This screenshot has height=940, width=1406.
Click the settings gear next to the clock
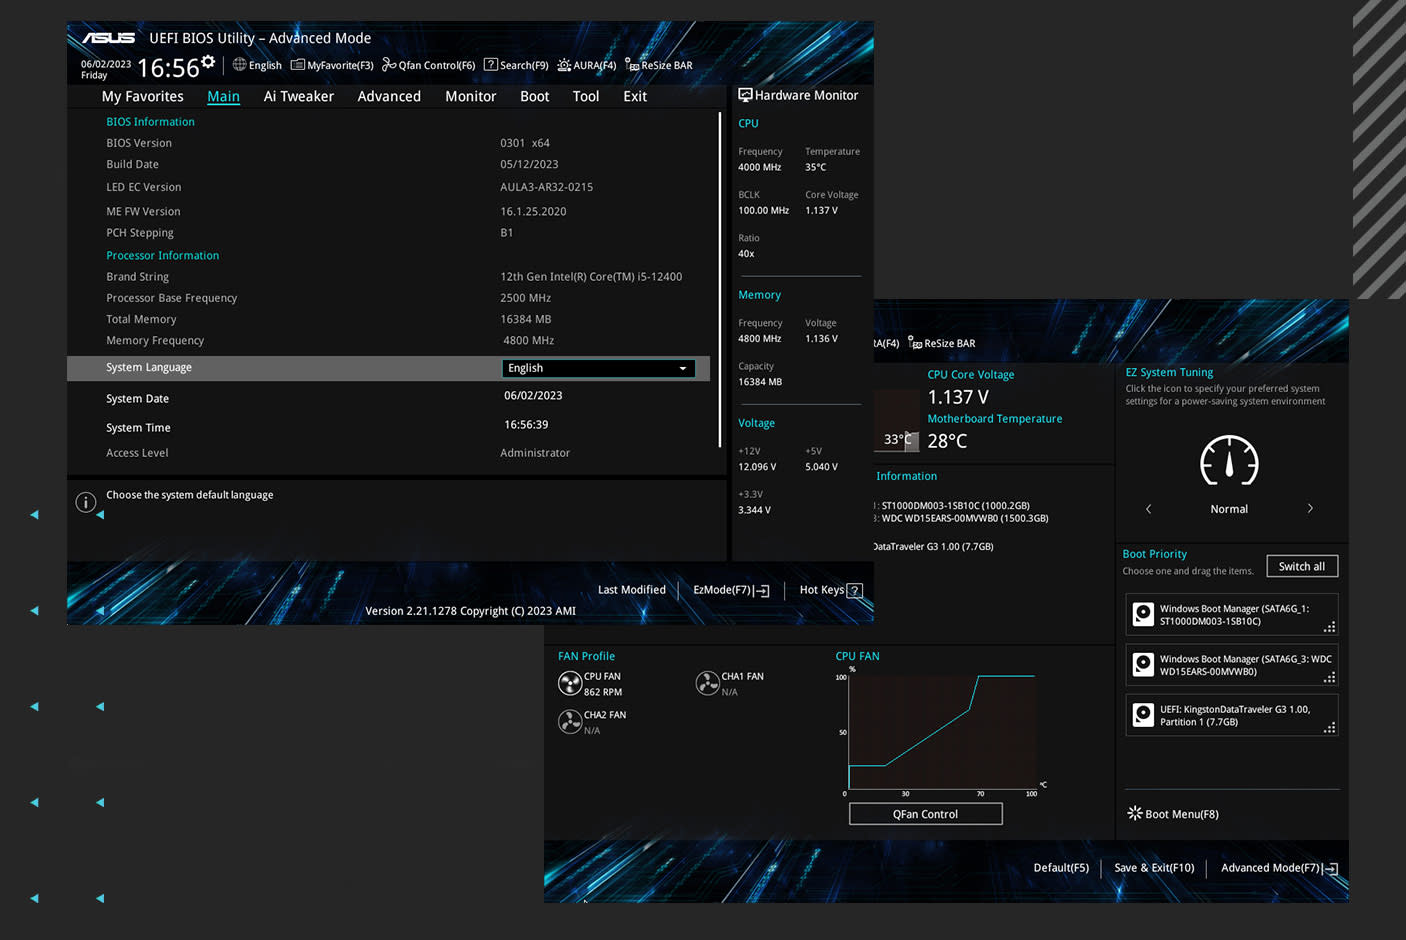click(208, 62)
